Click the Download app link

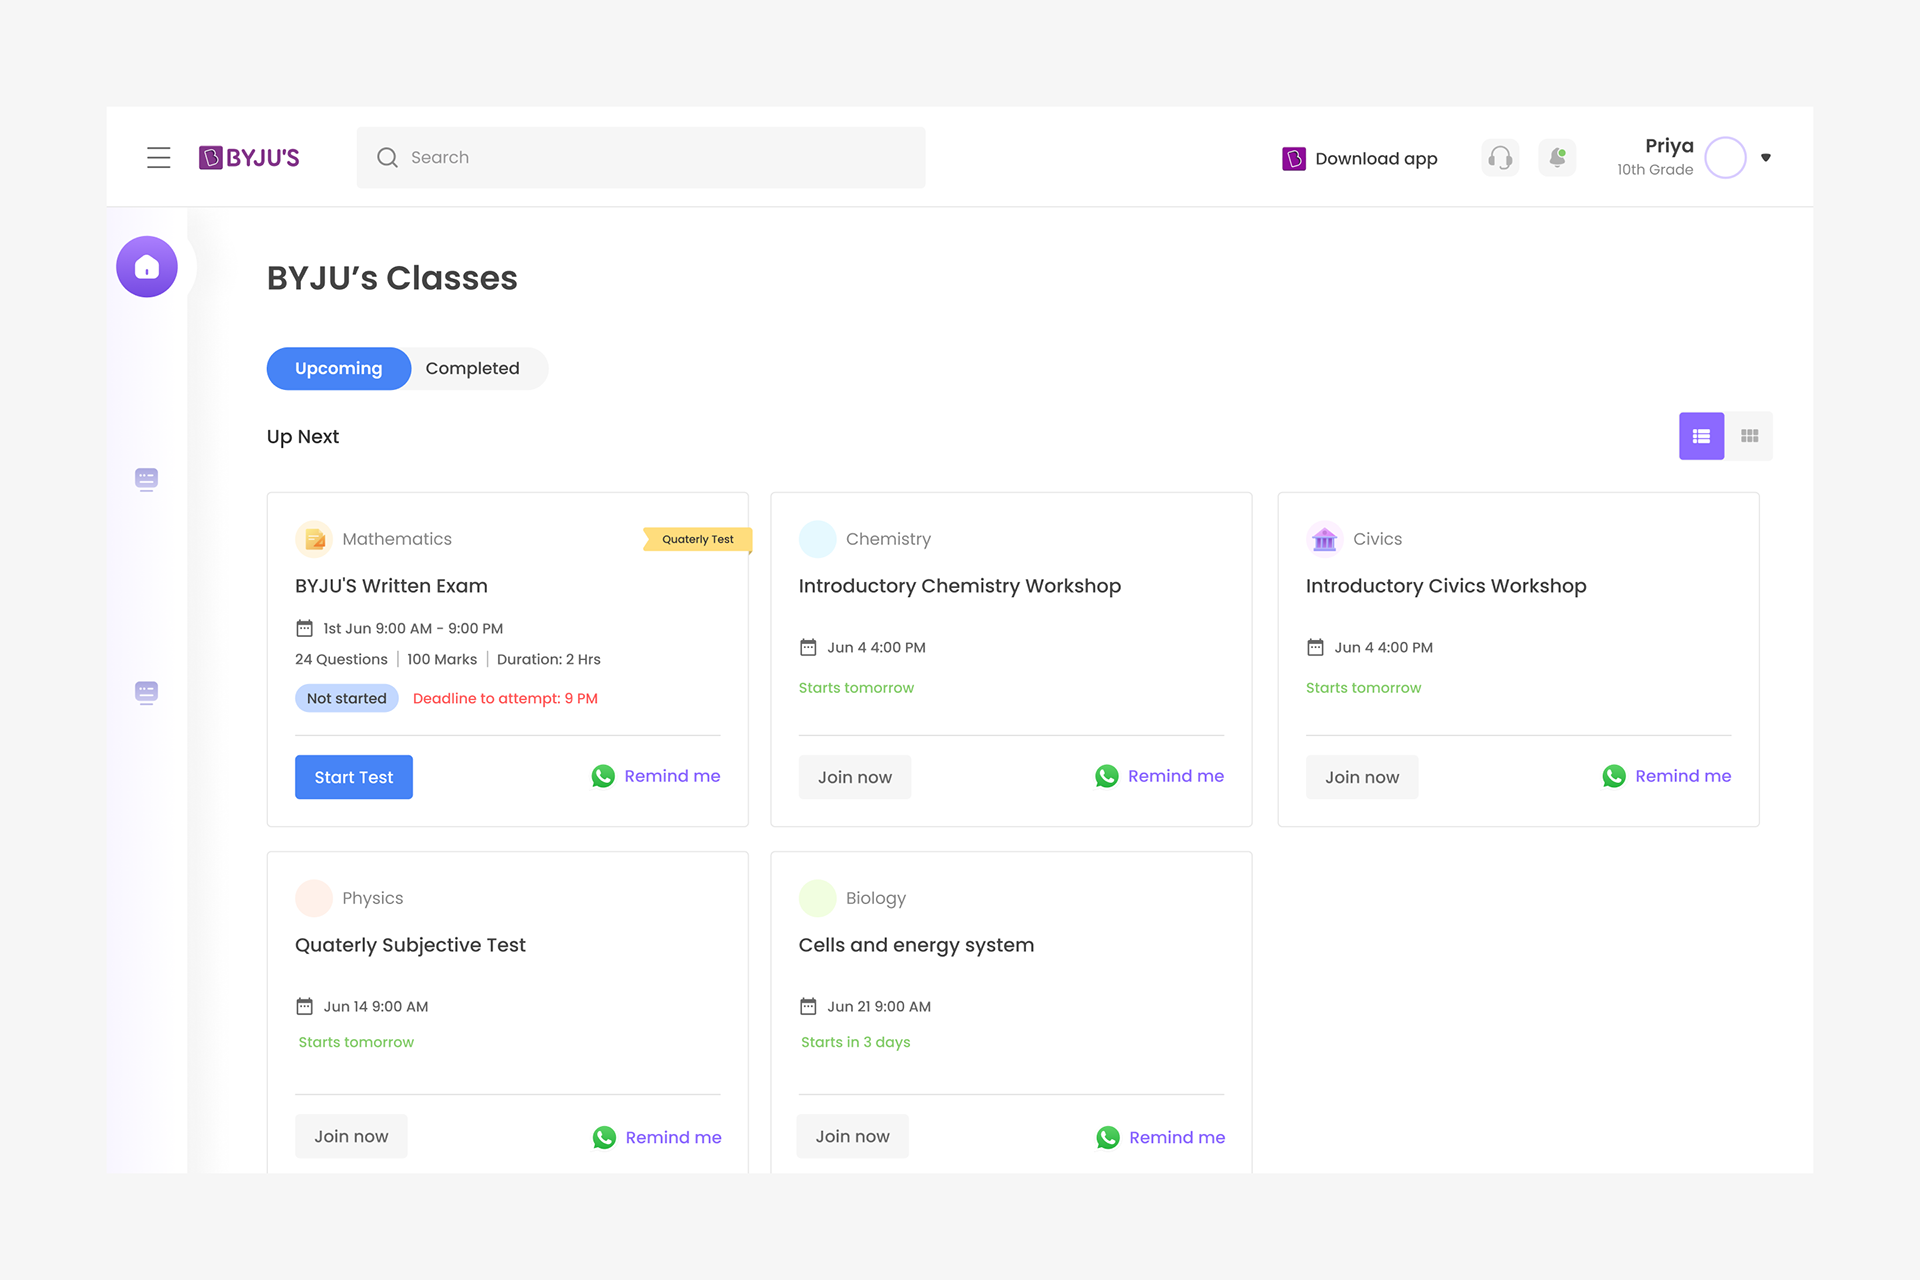(1360, 158)
